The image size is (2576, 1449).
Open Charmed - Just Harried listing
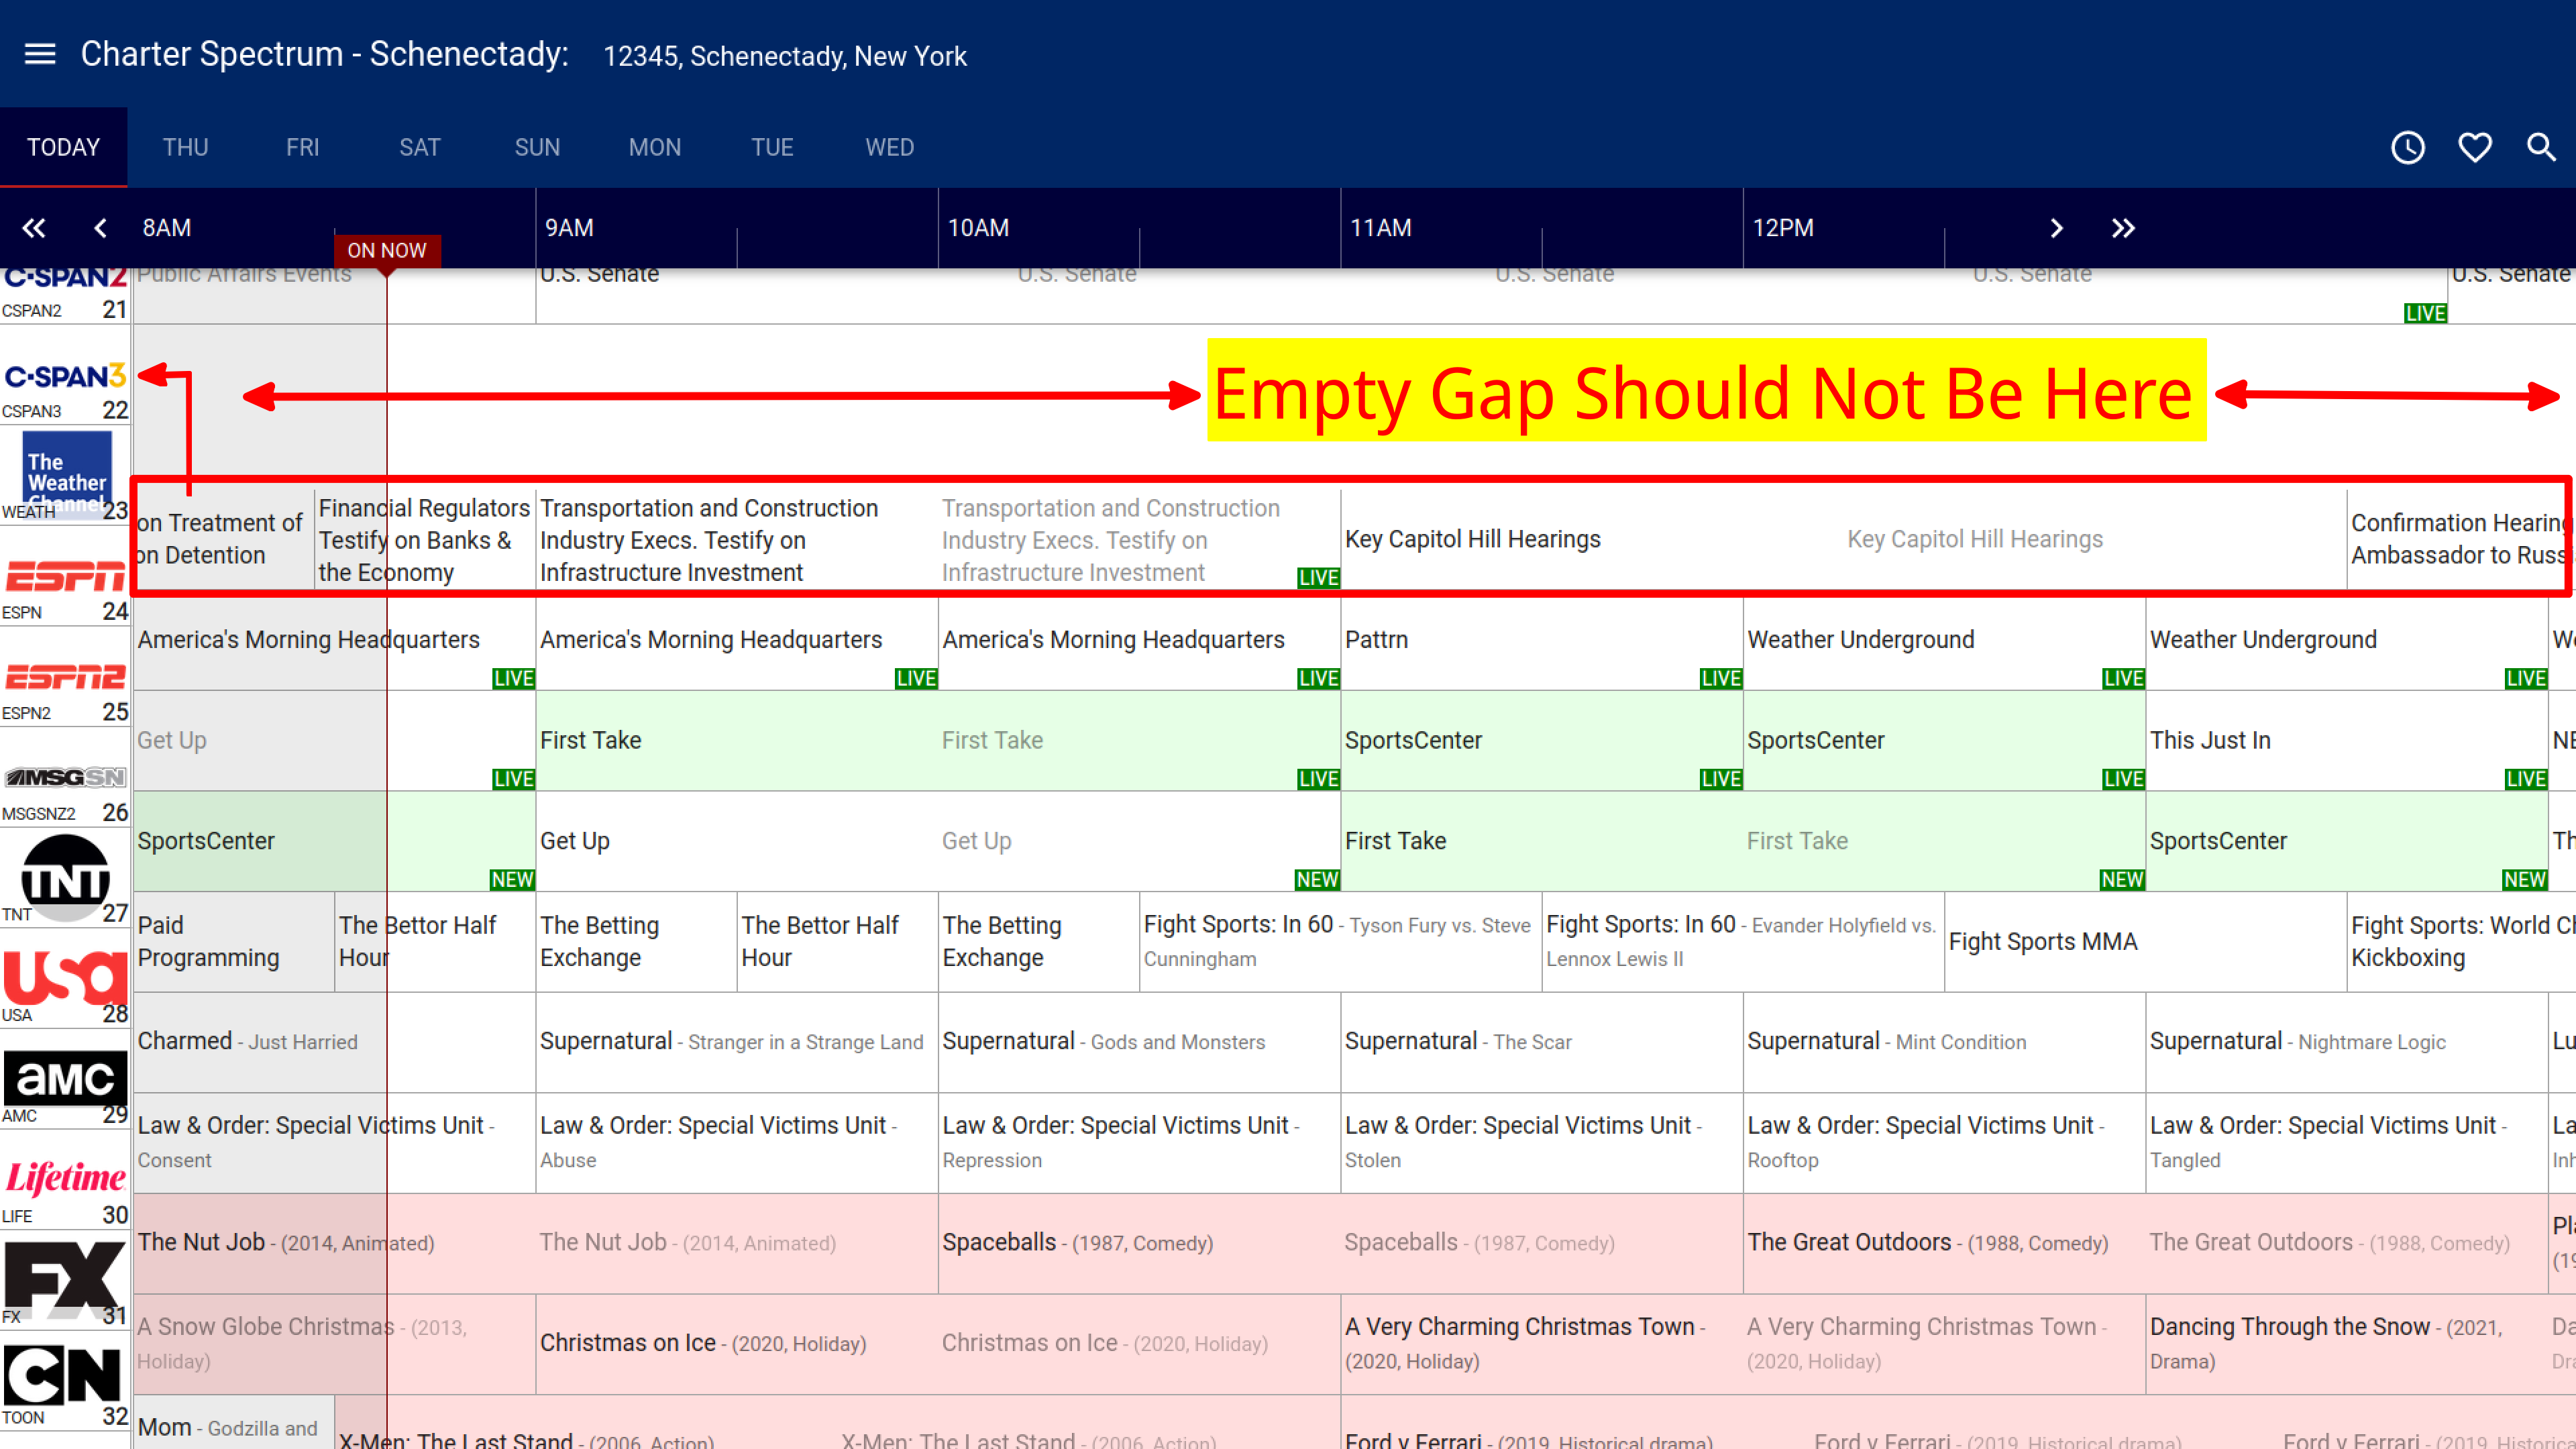pyautogui.click(x=334, y=1042)
